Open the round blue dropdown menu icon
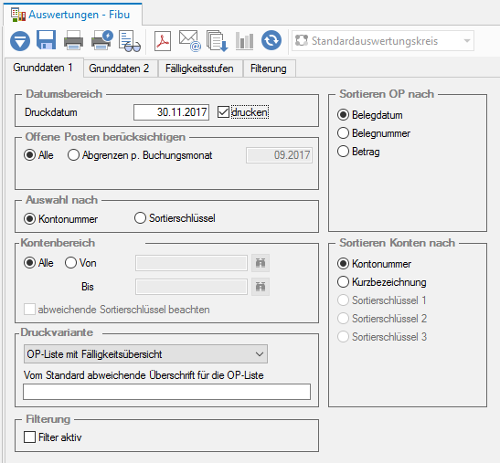Viewport: 500px width, 463px height. click(x=20, y=41)
